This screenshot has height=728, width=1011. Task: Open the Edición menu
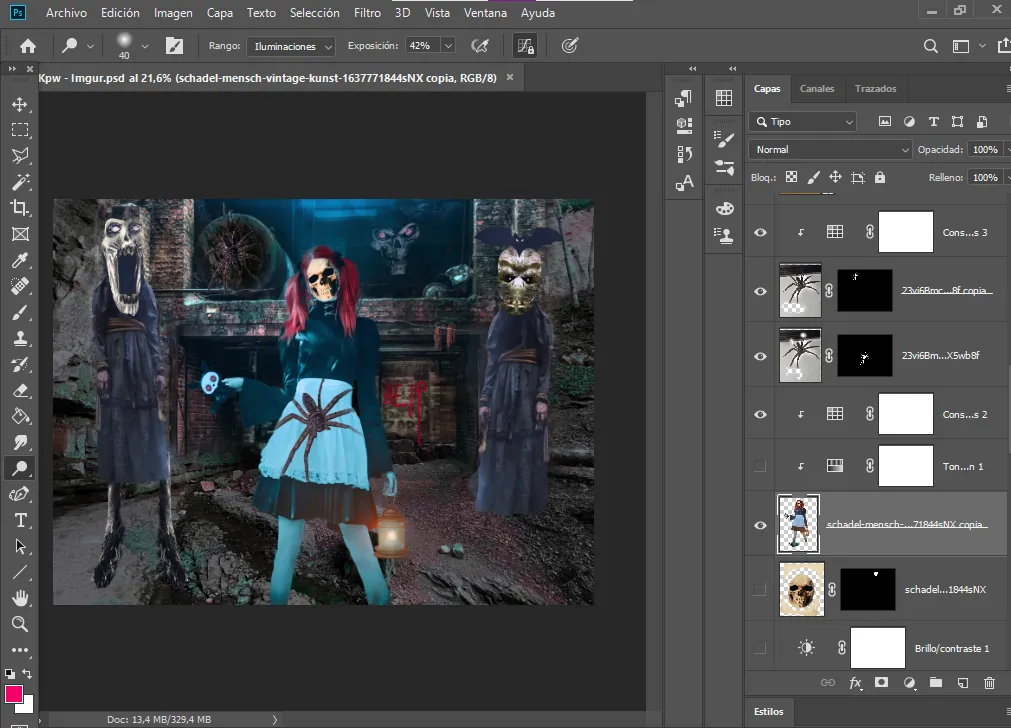click(120, 13)
